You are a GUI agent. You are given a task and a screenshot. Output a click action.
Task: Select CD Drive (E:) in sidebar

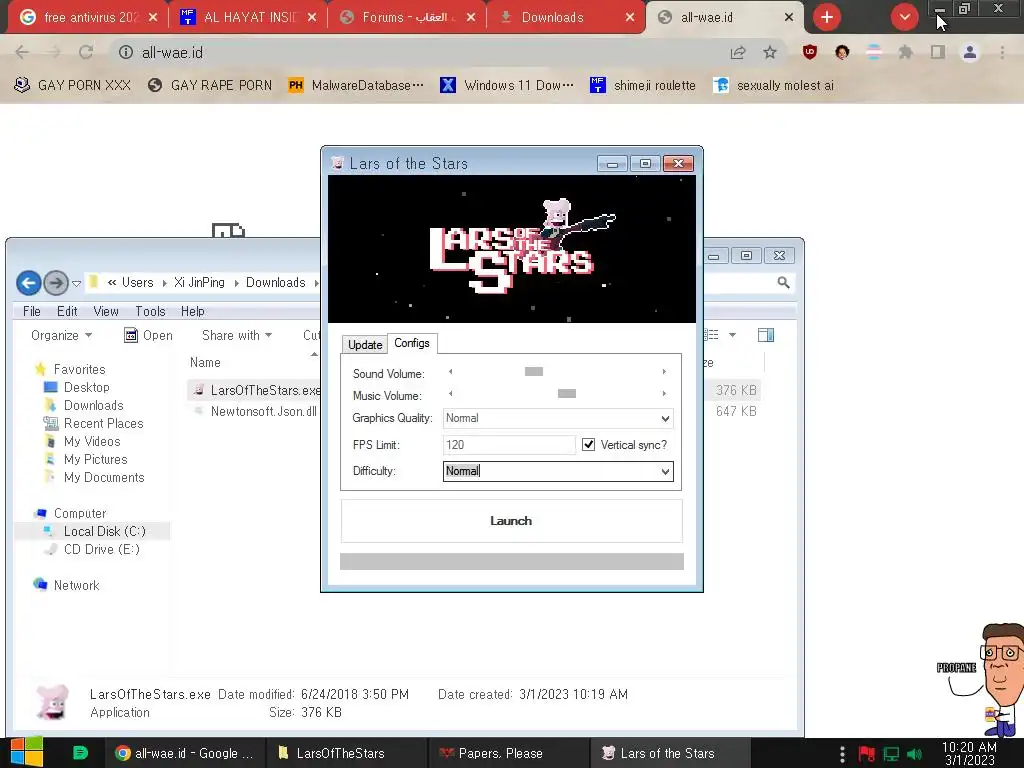tap(101, 549)
